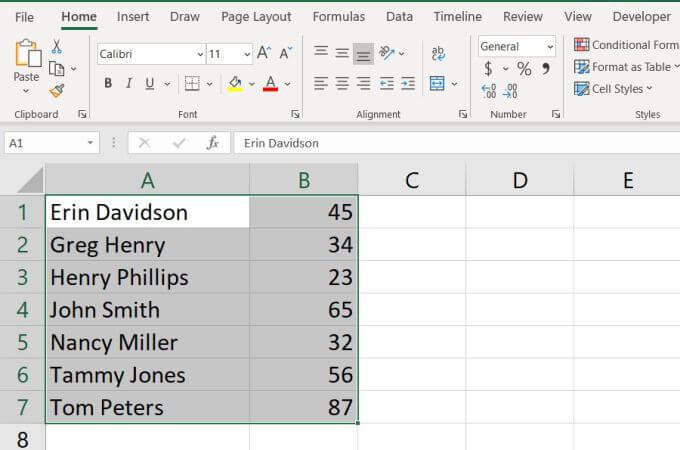Screen dimensions: 680x450
Task: Open Insert Function fx dialog
Action: pos(212,143)
